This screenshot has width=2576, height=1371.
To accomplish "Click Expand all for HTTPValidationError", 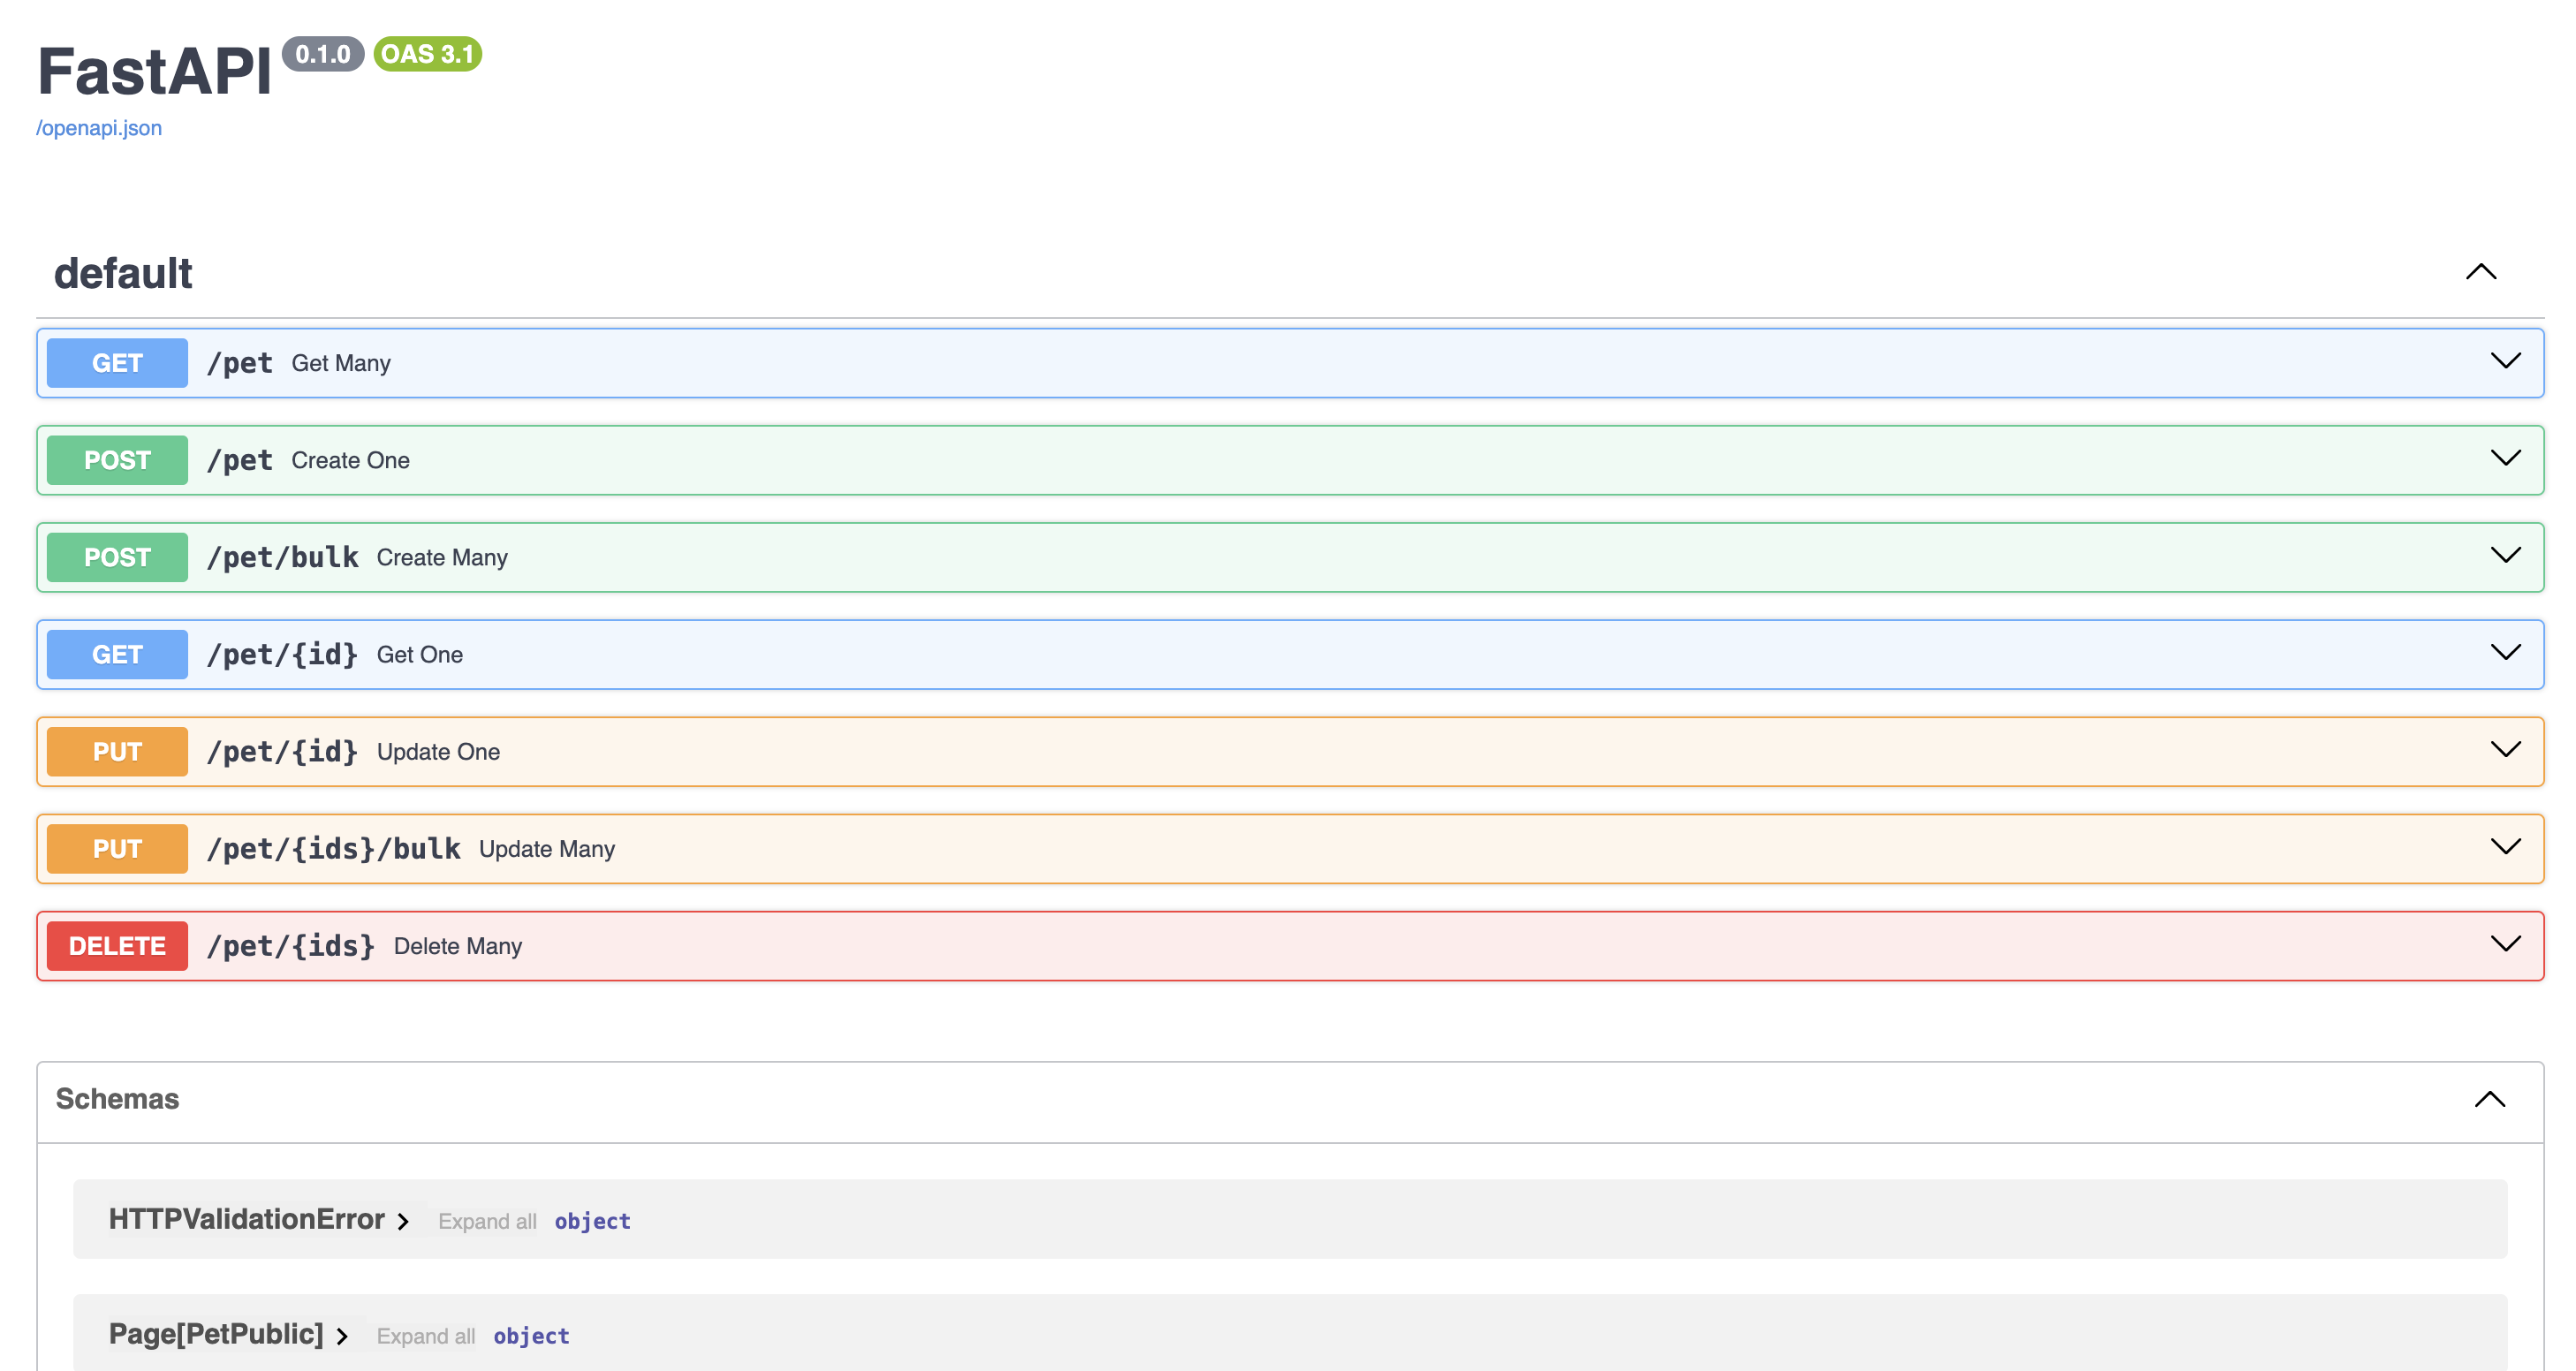I will point(487,1221).
